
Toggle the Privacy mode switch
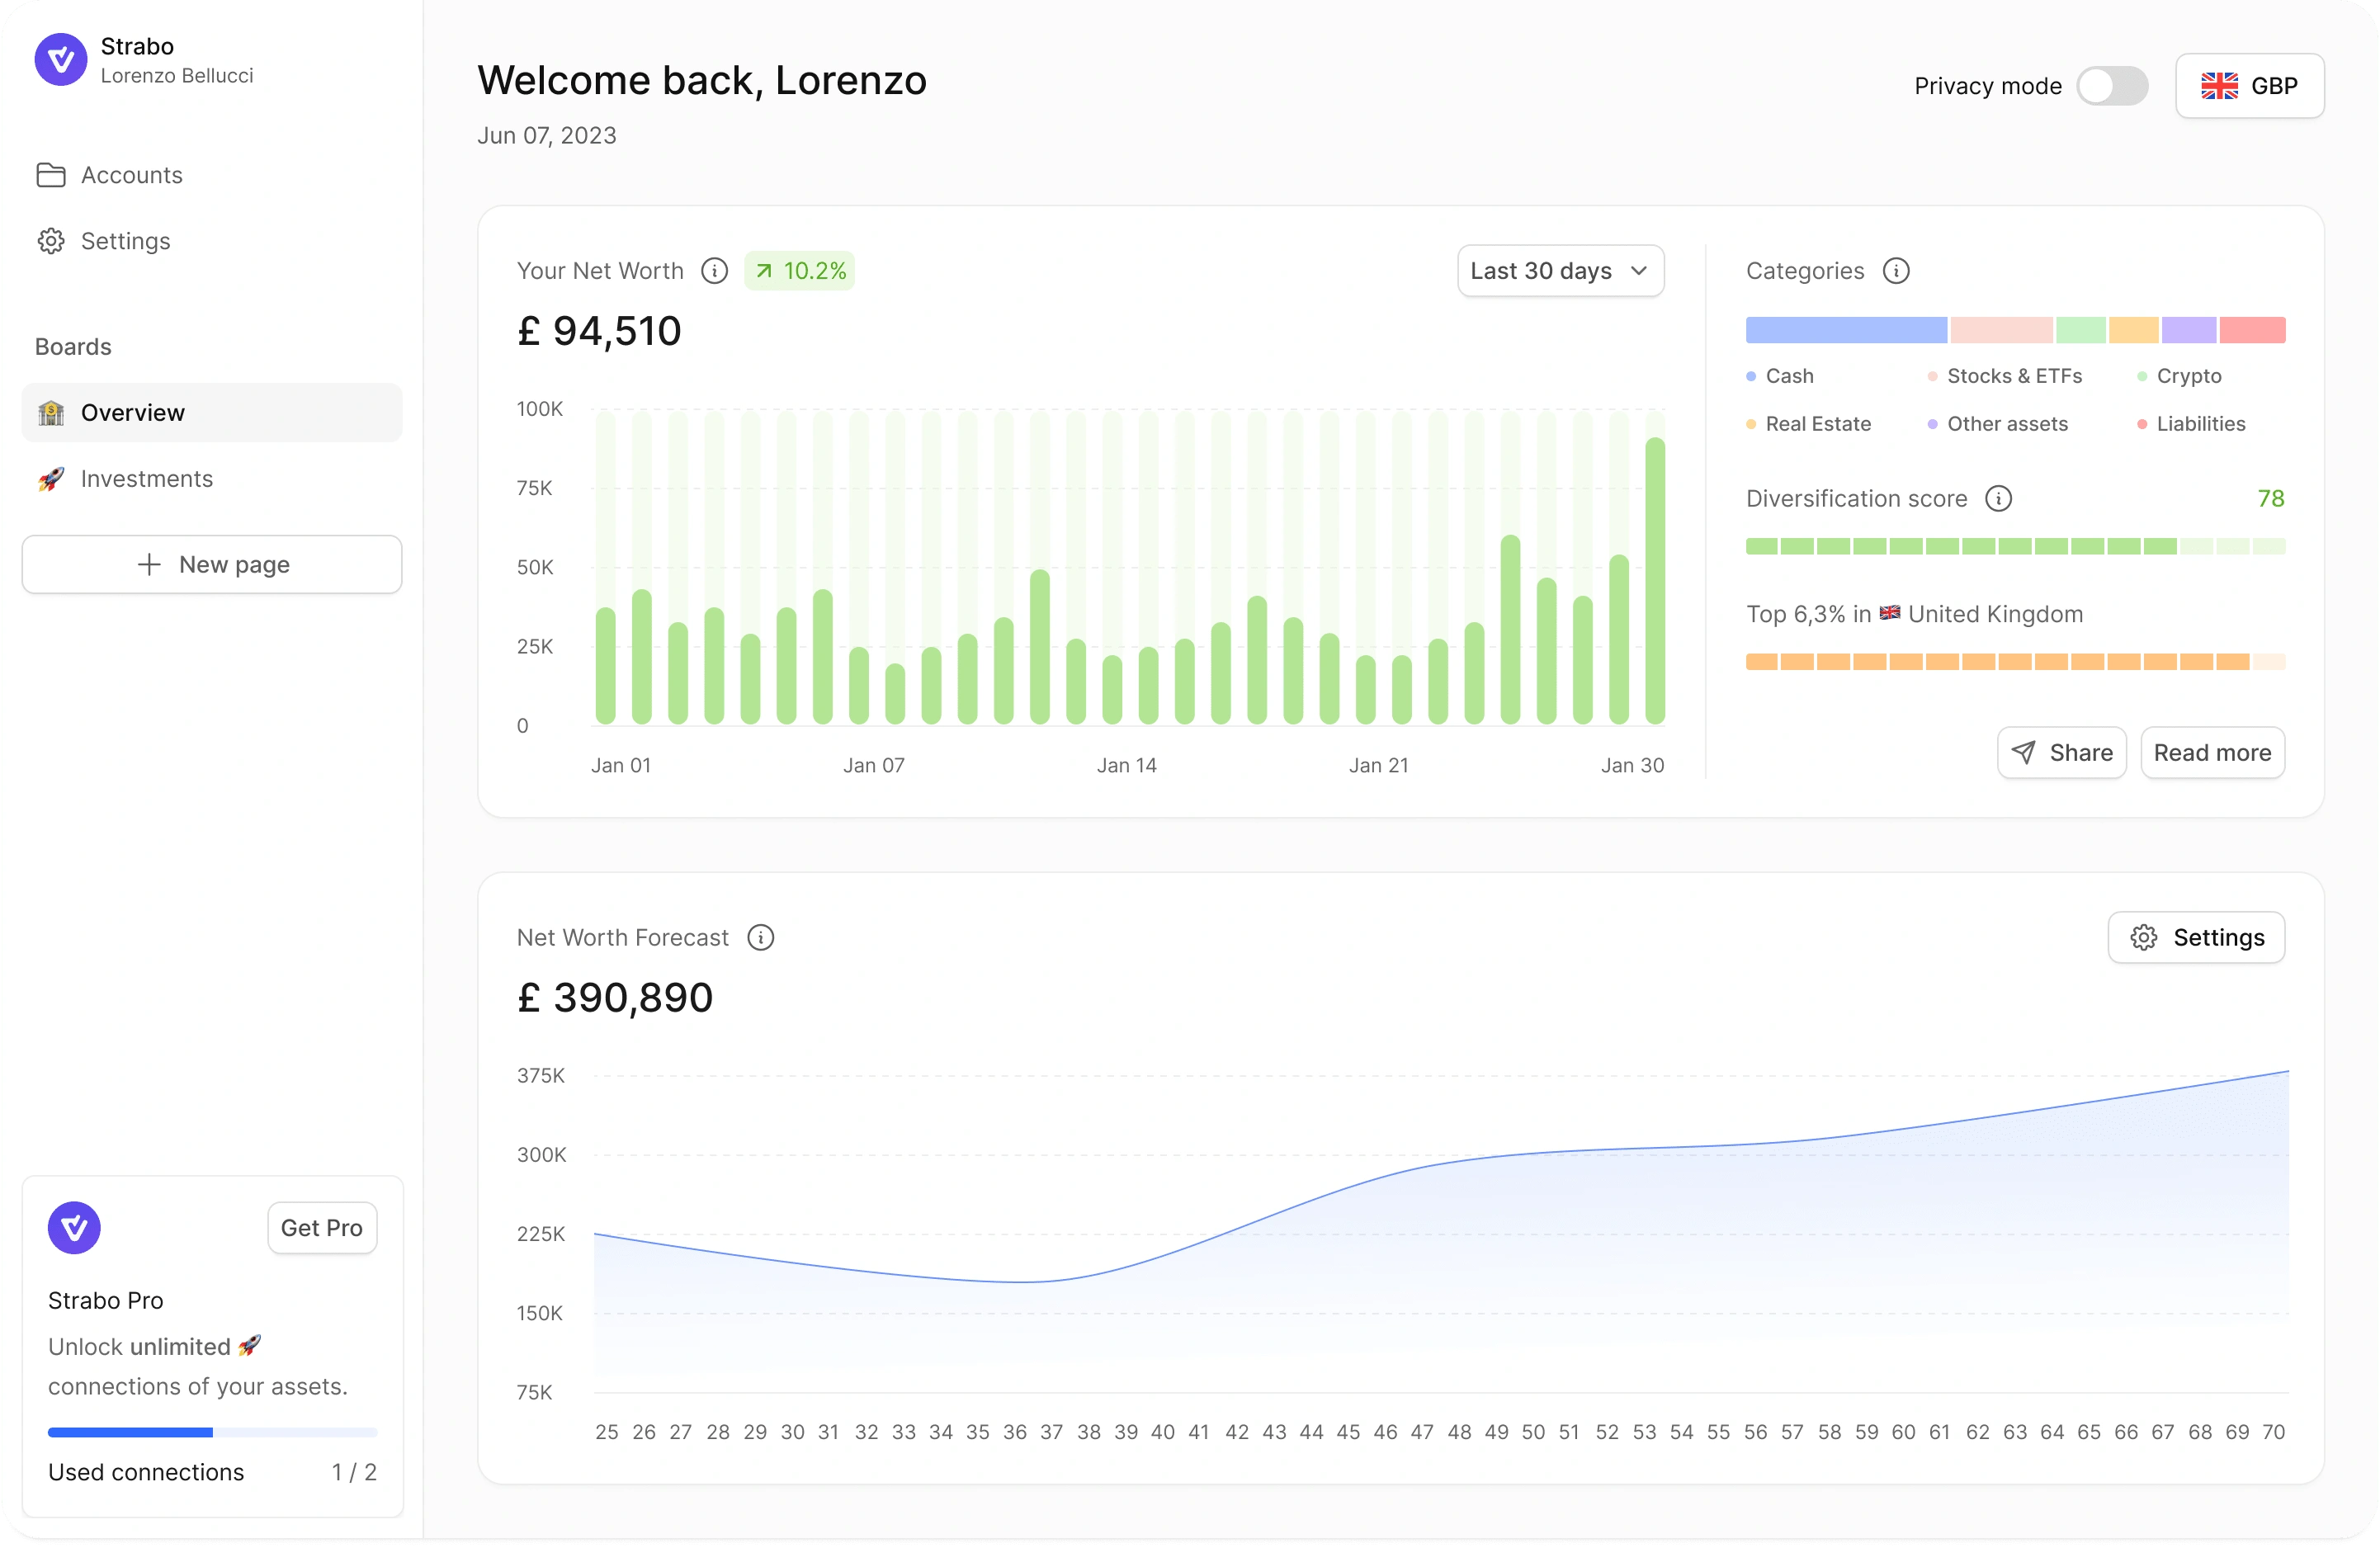click(x=2112, y=86)
